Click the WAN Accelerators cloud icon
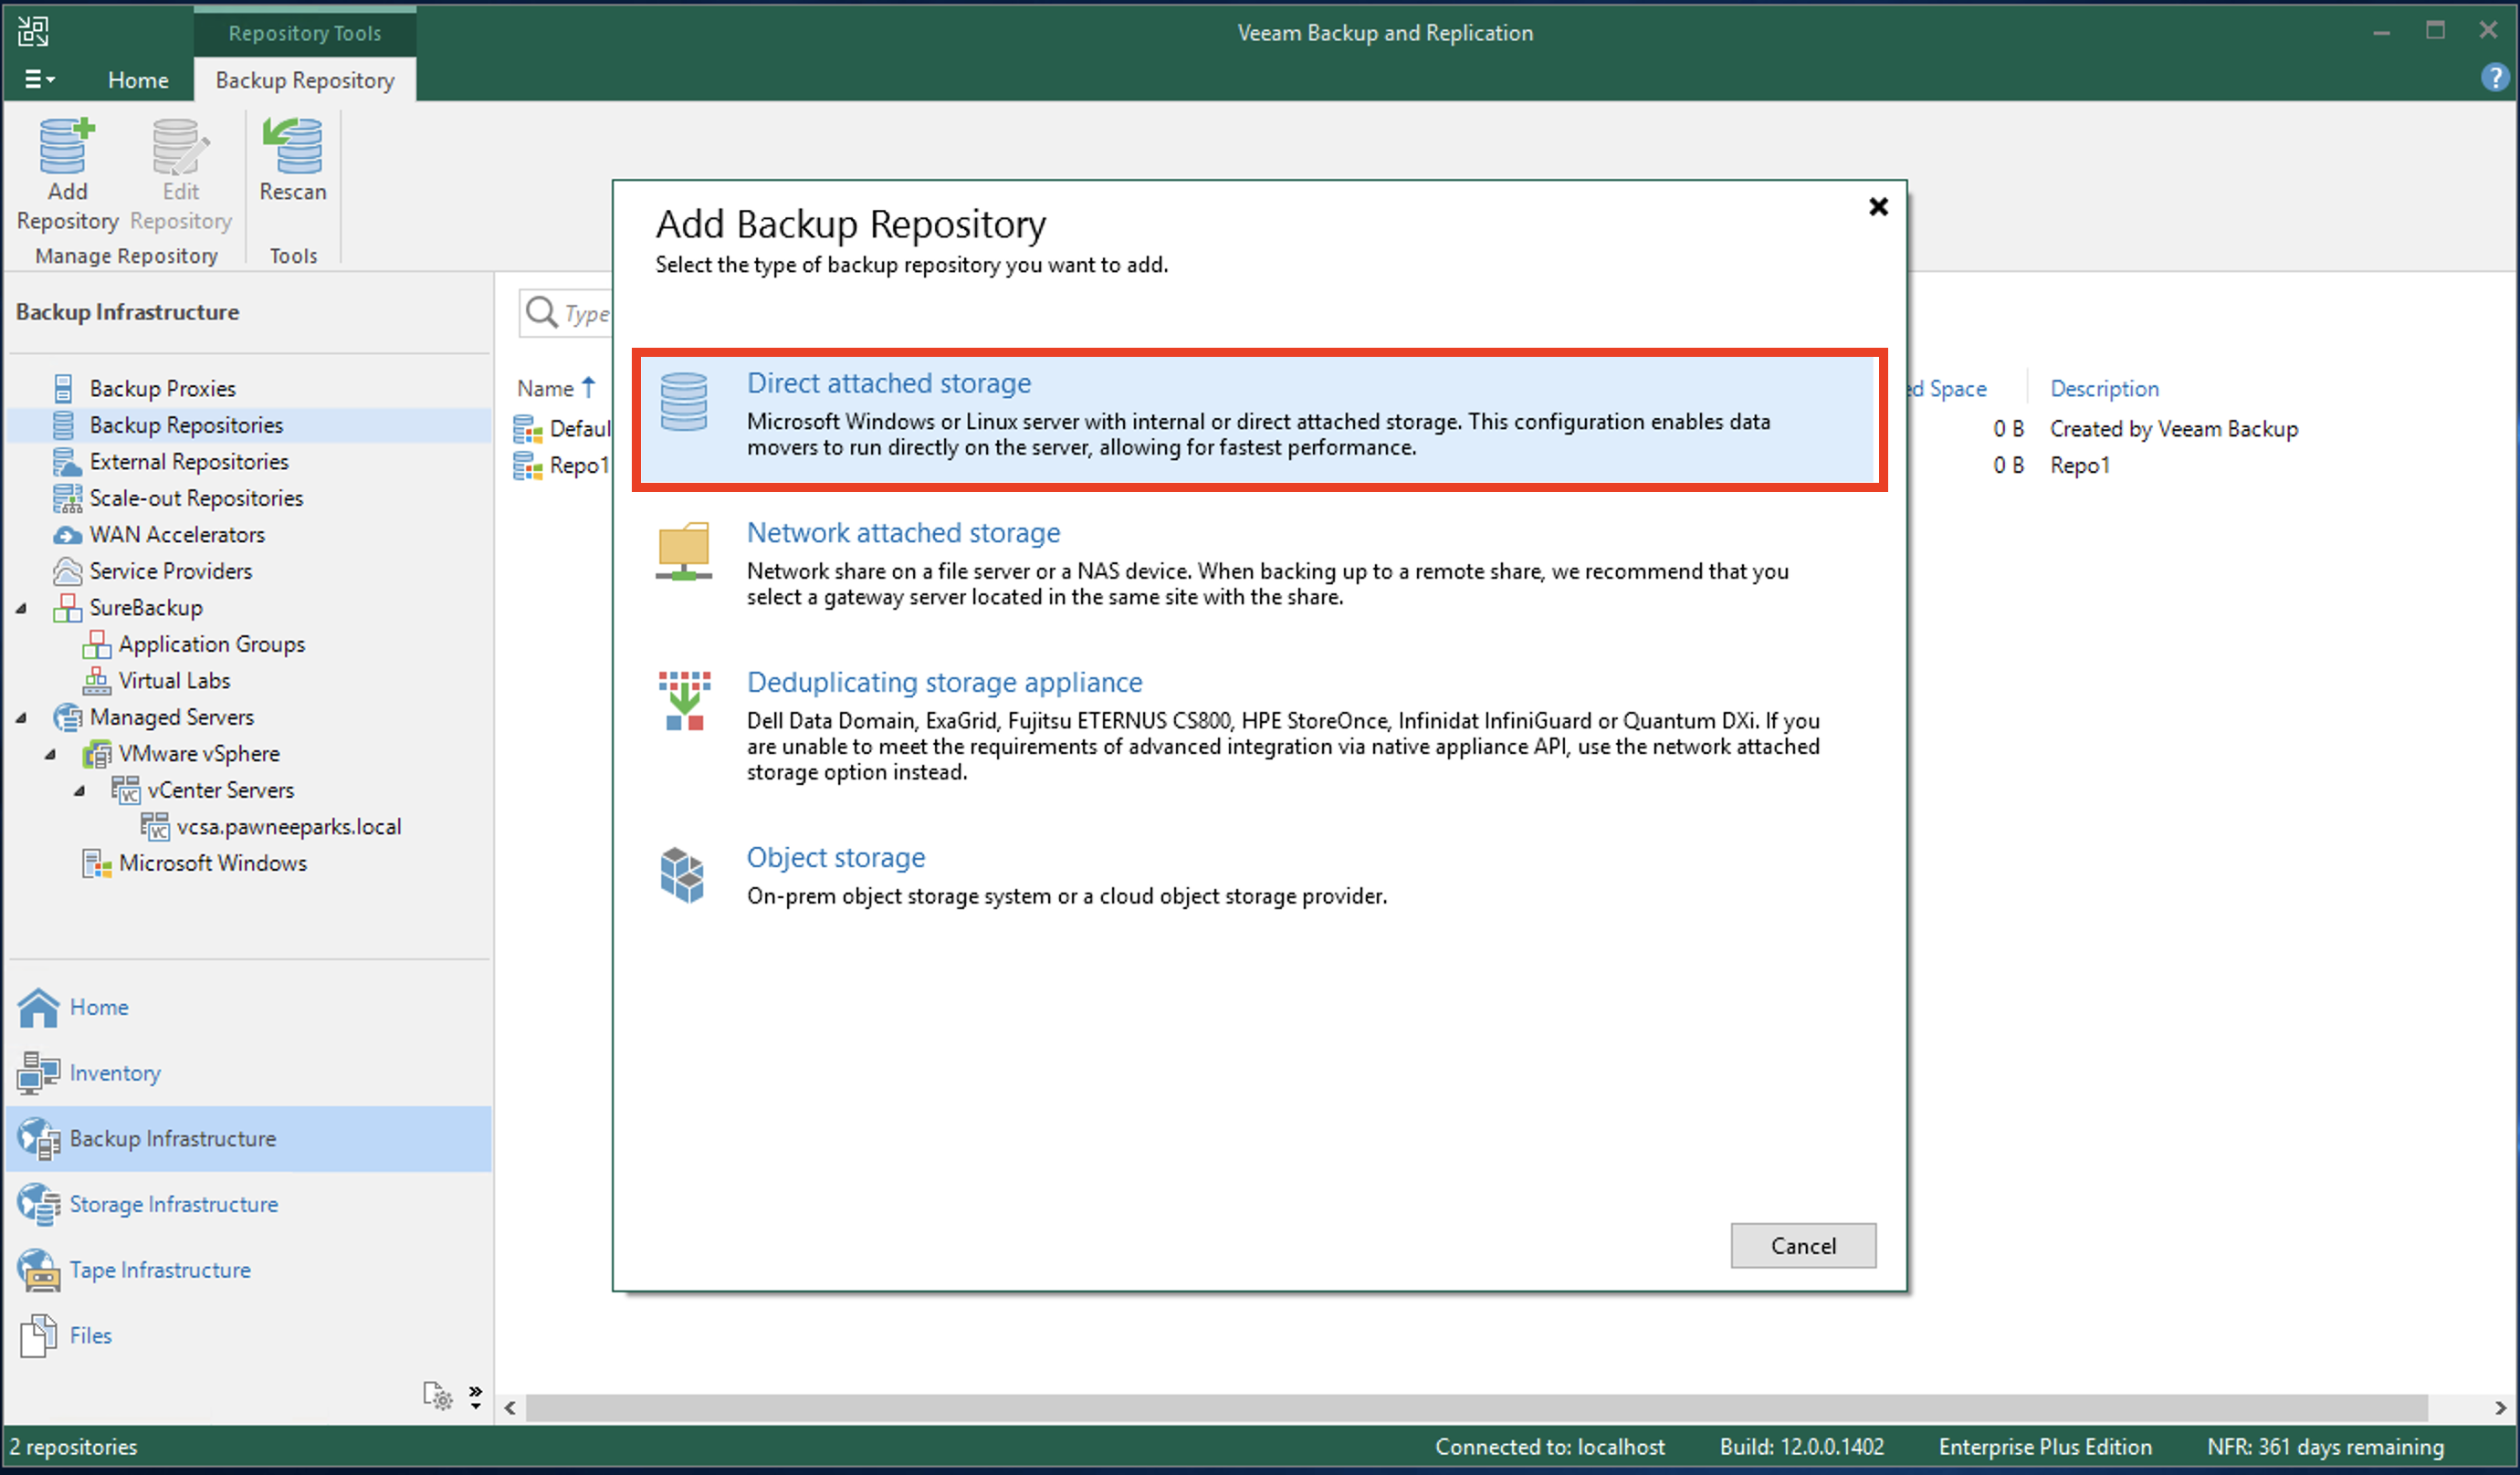 [x=67, y=535]
